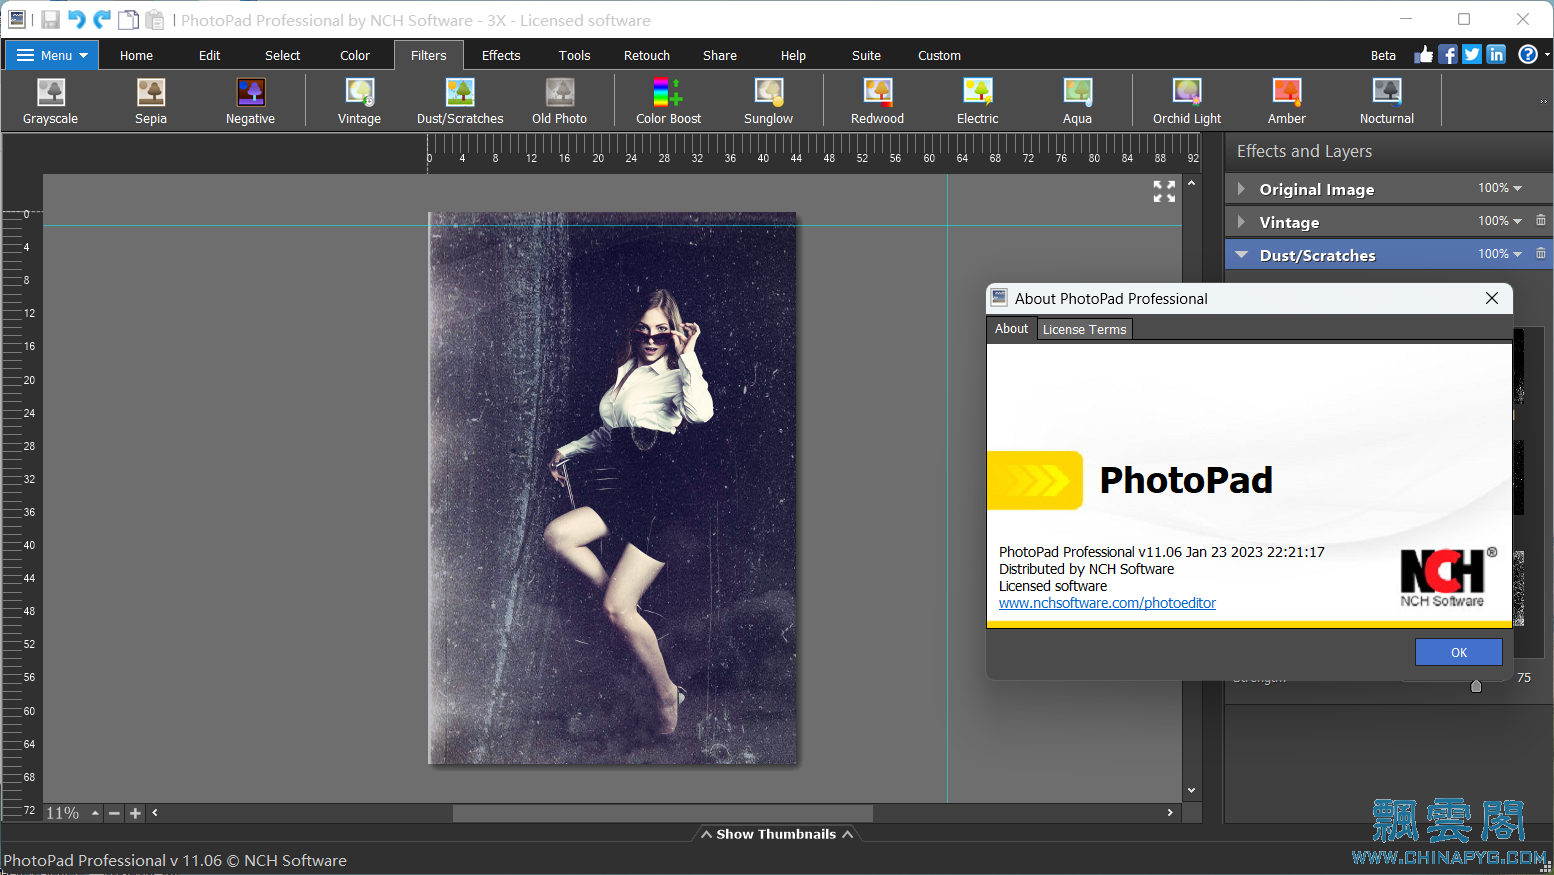Click the horizontal canvas scrollbar
1554x875 pixels.
pos(663,813)
